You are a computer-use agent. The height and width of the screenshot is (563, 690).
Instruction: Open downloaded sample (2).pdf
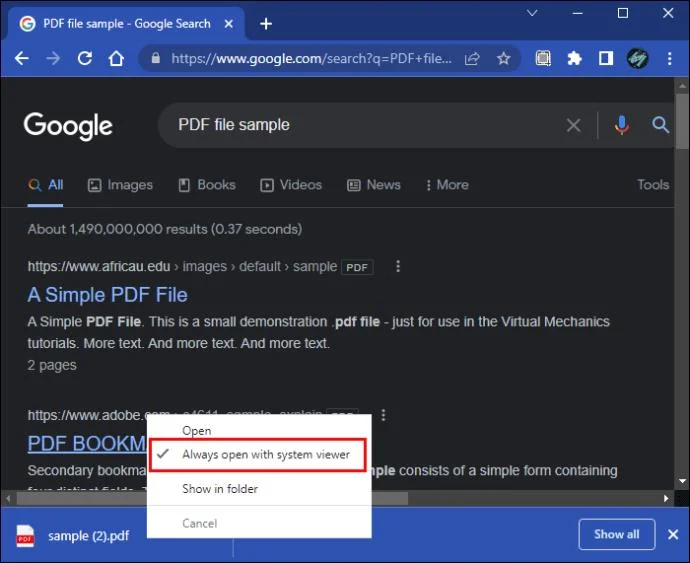tap(88, 536)
